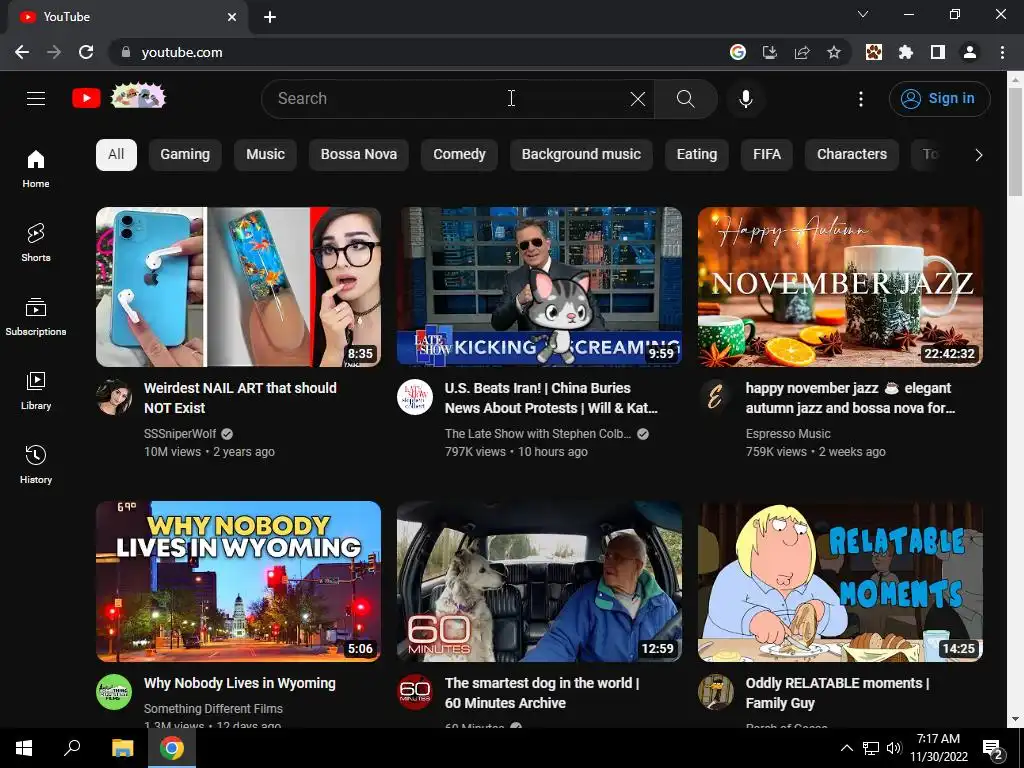1024x768 pixels.
Task: Click title Oddly RELATABLE moments Family Guy
Action: (x=837, y=693)
